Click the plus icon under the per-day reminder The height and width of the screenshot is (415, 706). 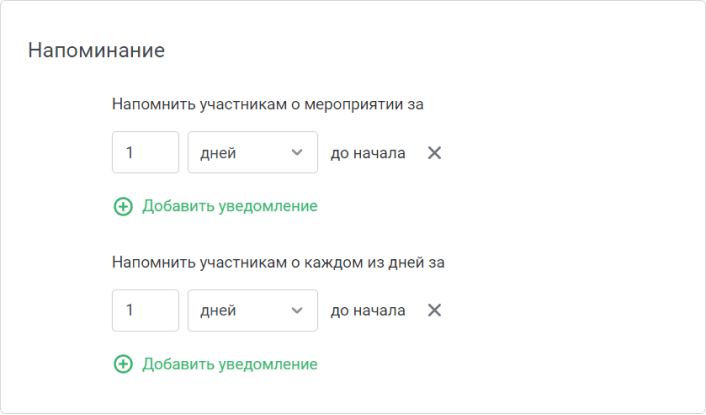point(123,364)
